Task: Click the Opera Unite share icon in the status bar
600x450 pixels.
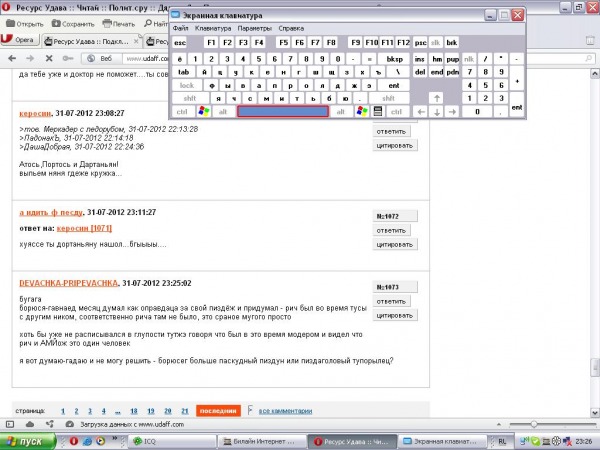Action: click(49, 424)
